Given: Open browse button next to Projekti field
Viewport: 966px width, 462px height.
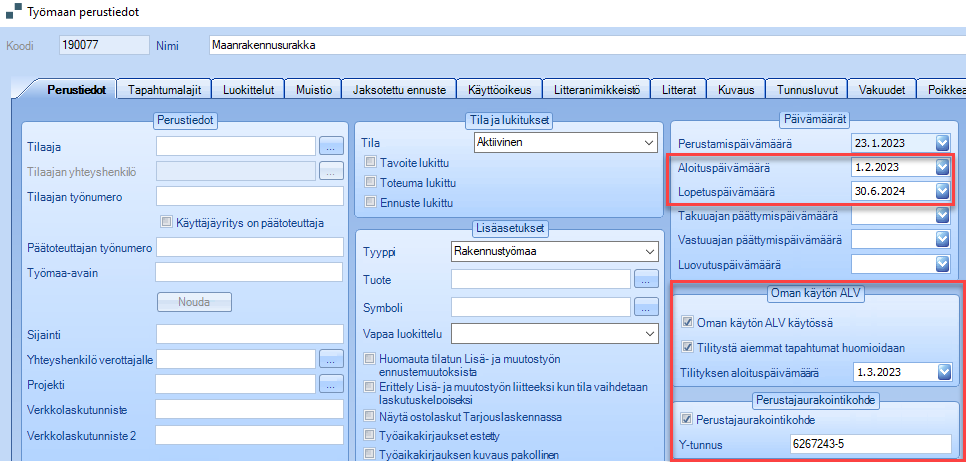Looking at the screenshot, I should coord(331,384).
